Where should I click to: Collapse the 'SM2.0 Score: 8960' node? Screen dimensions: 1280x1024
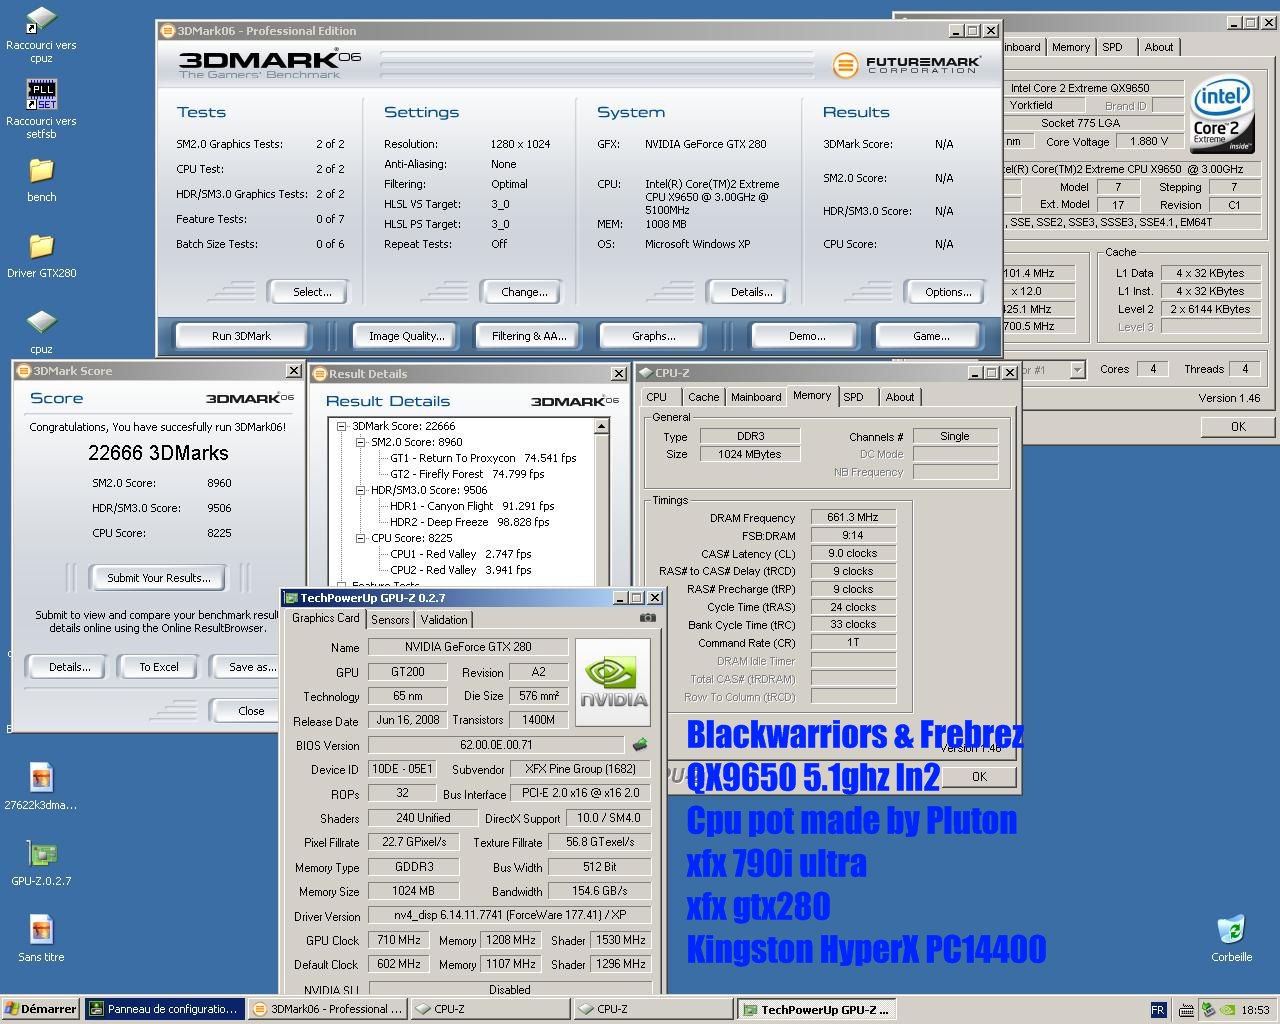coord(361,442)
